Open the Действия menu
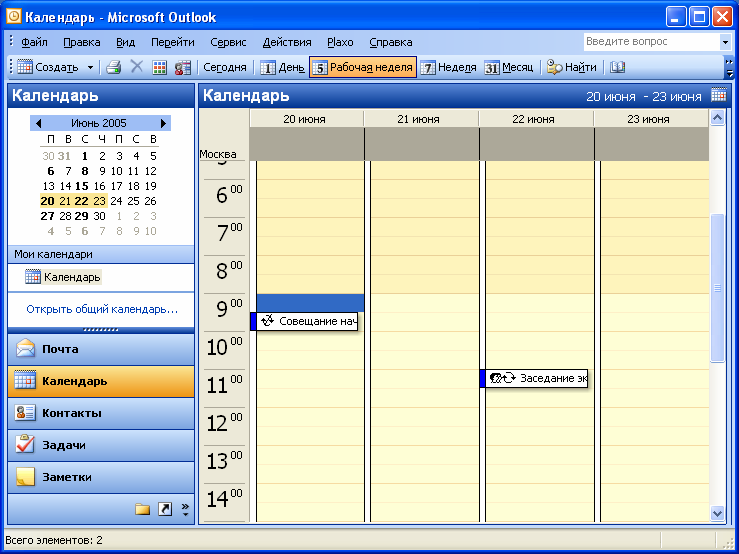 (x=287, y=42)
